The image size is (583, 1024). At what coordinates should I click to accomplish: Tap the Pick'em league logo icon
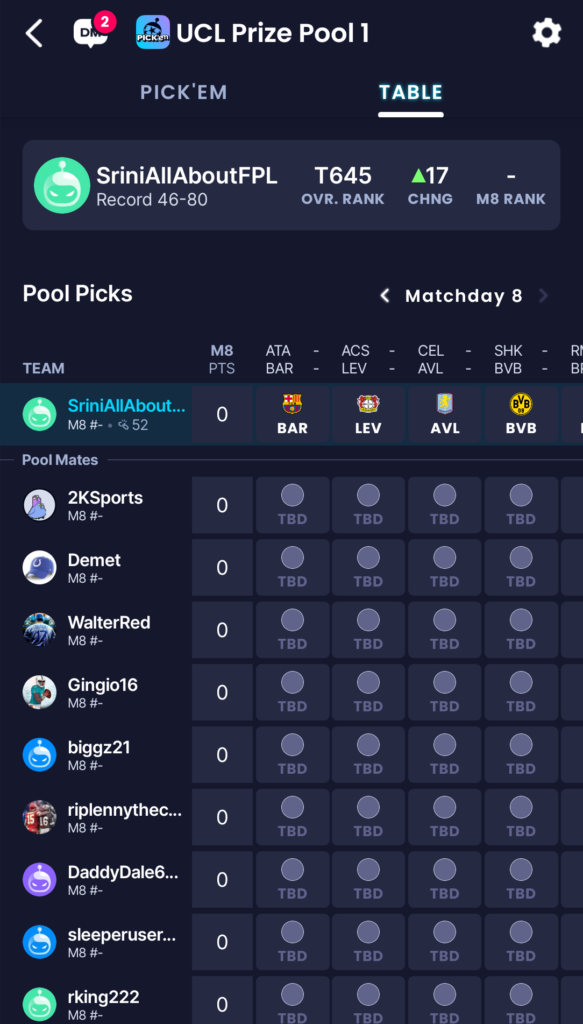tap(153, 32)
